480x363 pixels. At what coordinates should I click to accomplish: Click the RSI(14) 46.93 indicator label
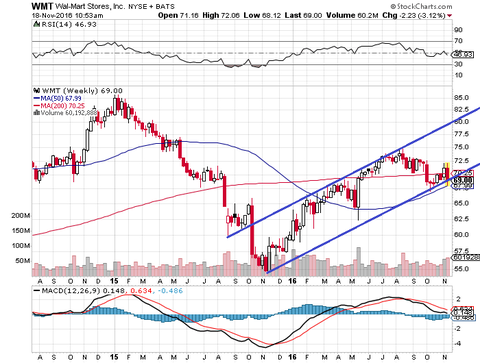[x=68, y=24]
